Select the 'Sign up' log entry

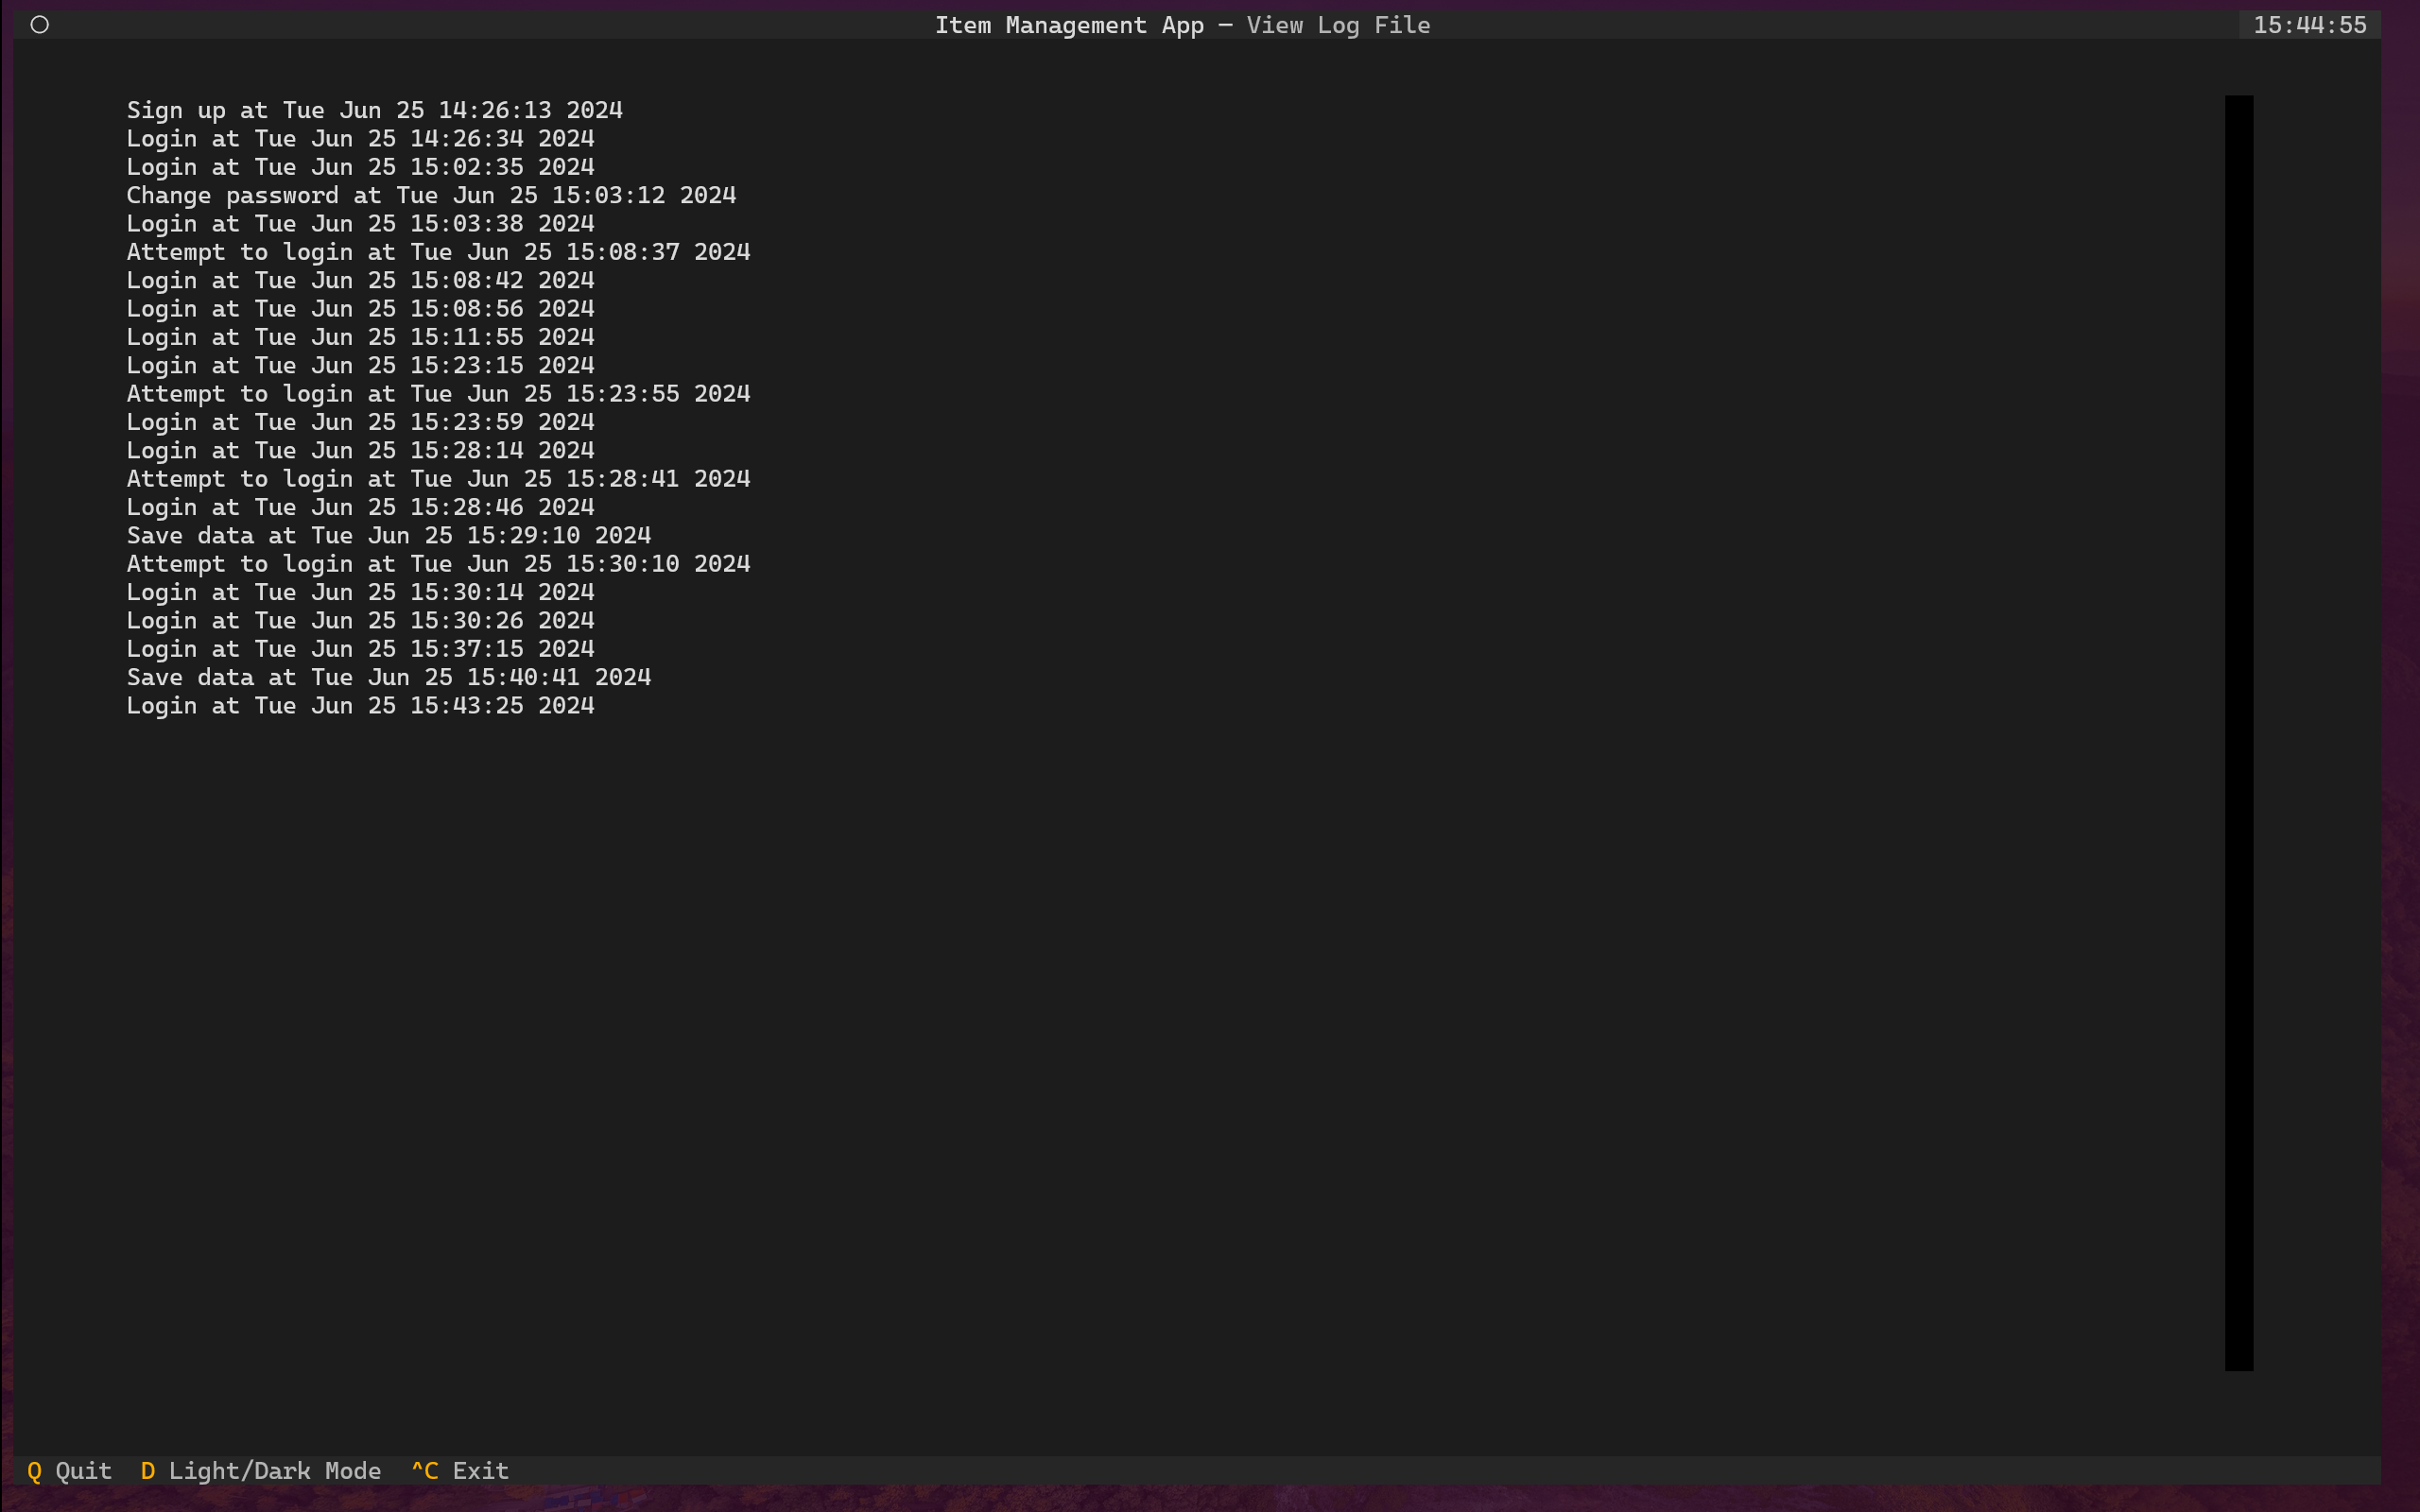pos(374,110)
